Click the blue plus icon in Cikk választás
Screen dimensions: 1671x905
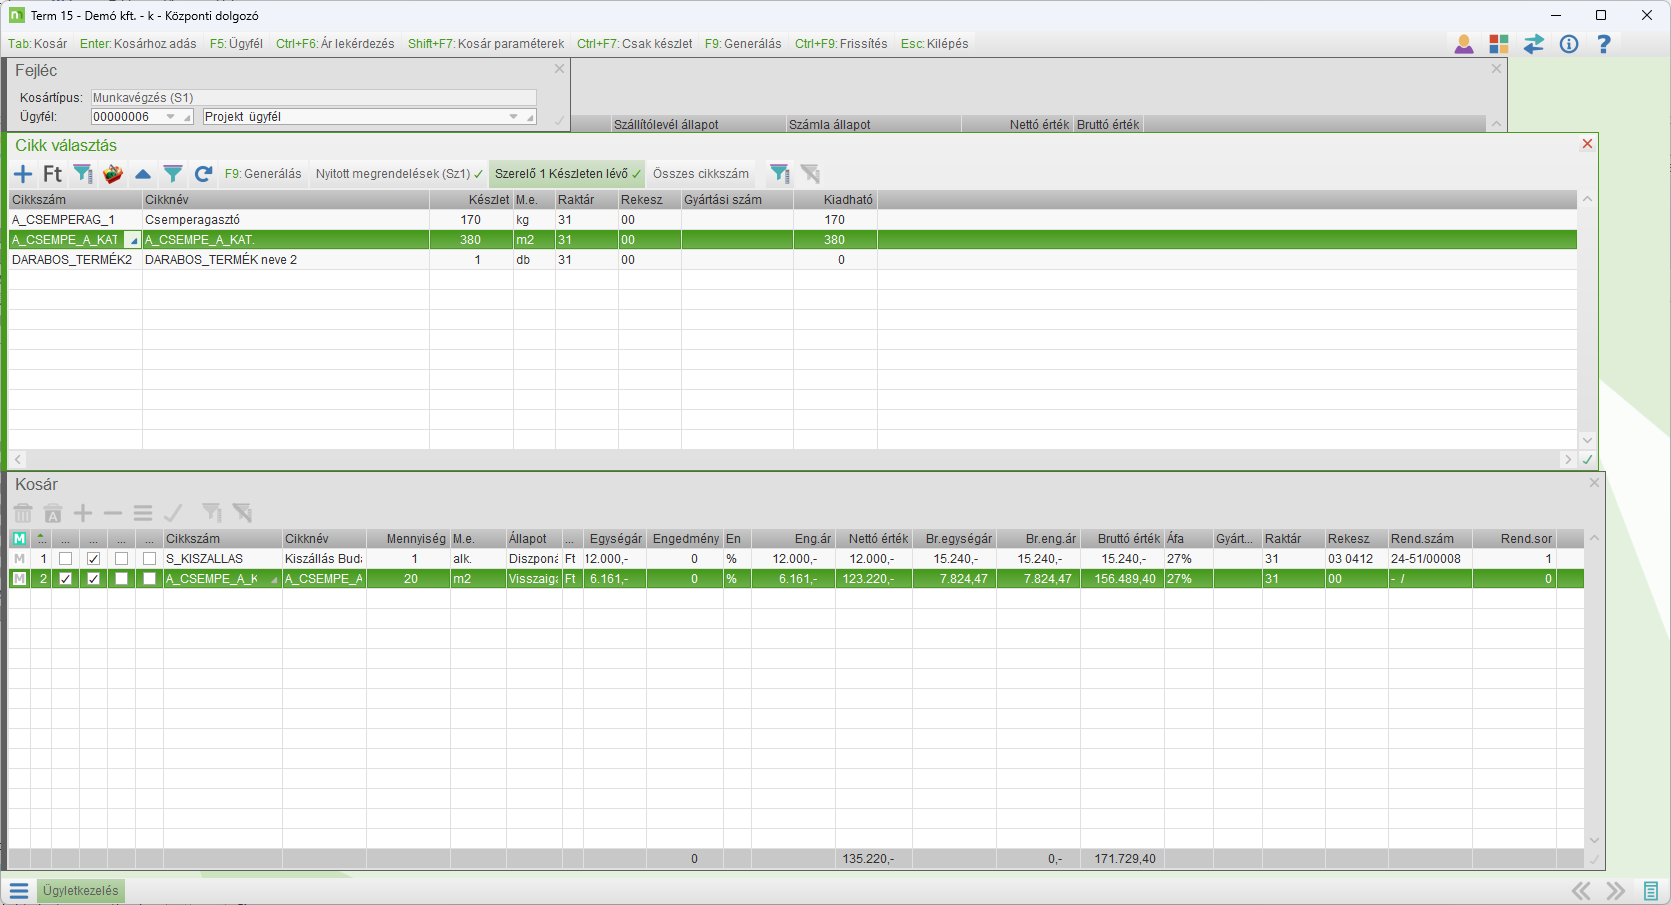point(23,174)
